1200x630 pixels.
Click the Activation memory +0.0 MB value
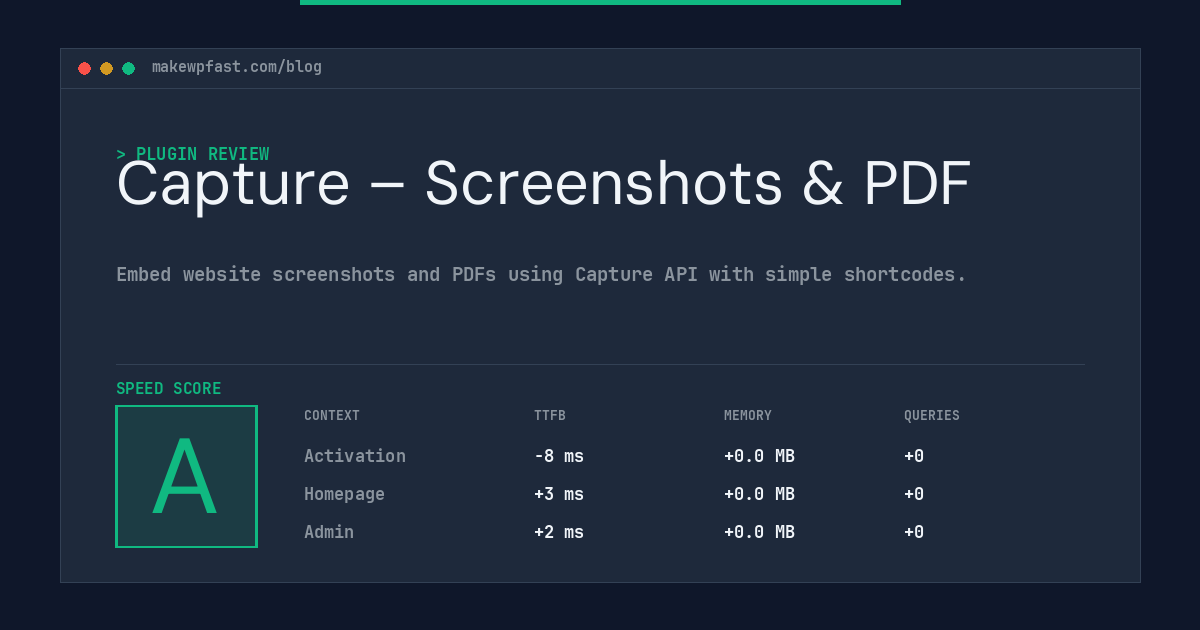(759, 456)
